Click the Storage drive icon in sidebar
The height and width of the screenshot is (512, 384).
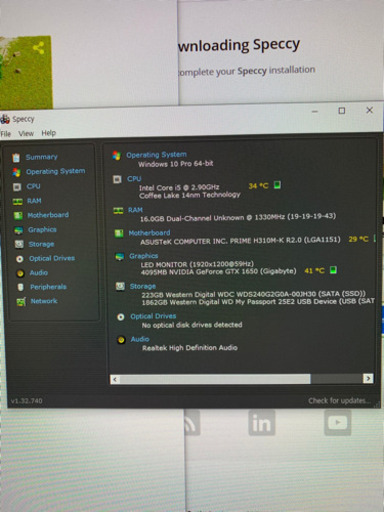coord(19,244)
